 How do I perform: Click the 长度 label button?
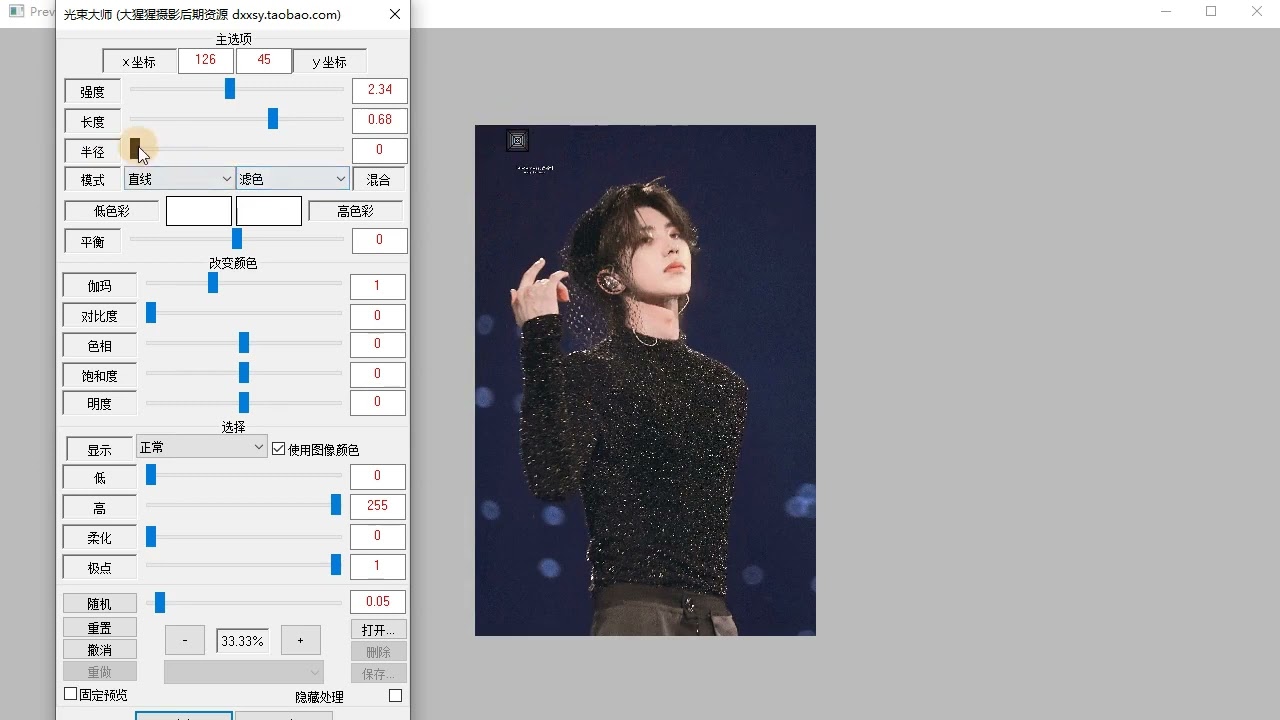(x=93, y=122)
